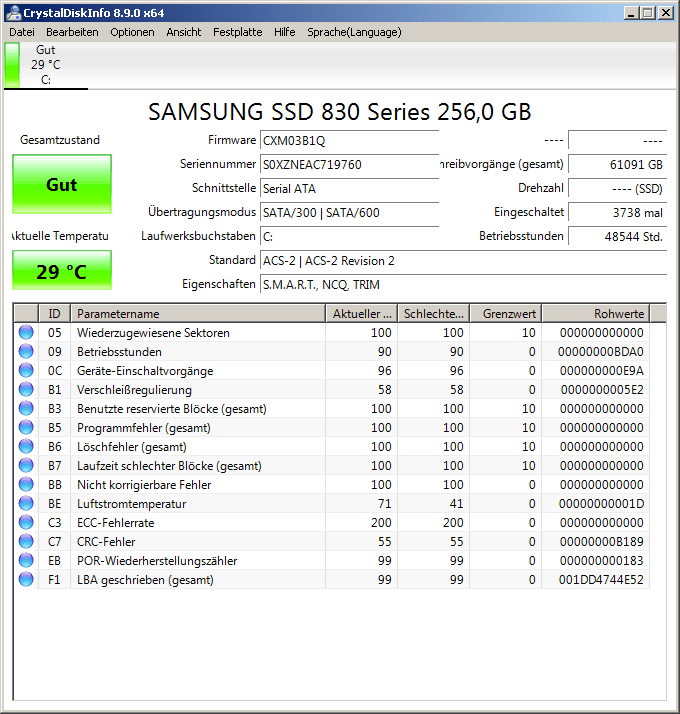Open the Optionen menu
This screenshot has width=680, height=714.
click(132, 32)
